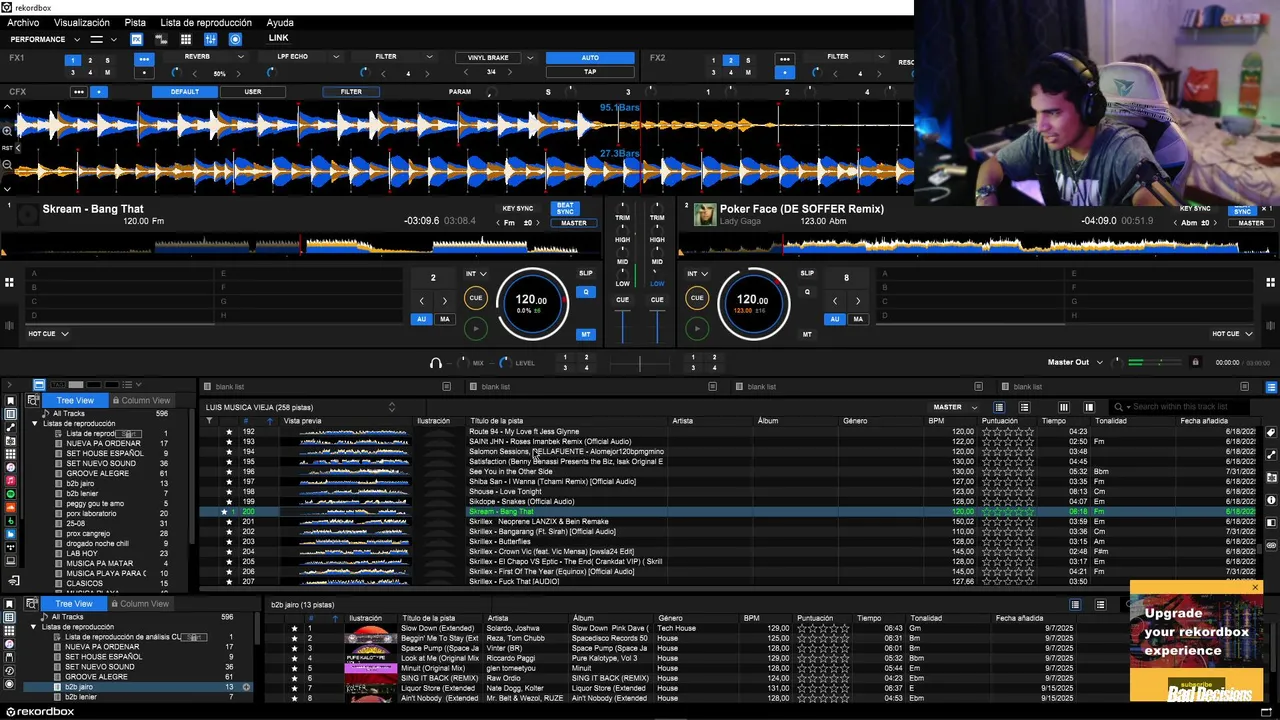Click the search magnifier icon in track list
The width and height of the screenshot is (1280, 720).
click(1118, 407)
